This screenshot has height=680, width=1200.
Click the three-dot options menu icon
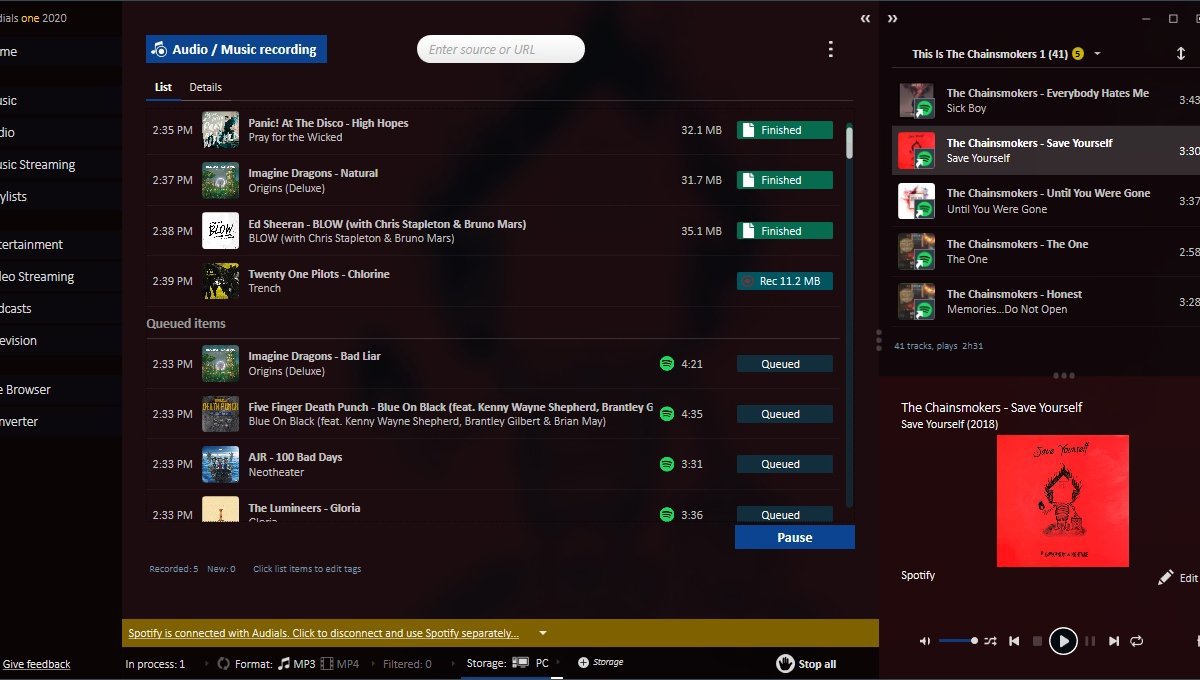[830, 49]
